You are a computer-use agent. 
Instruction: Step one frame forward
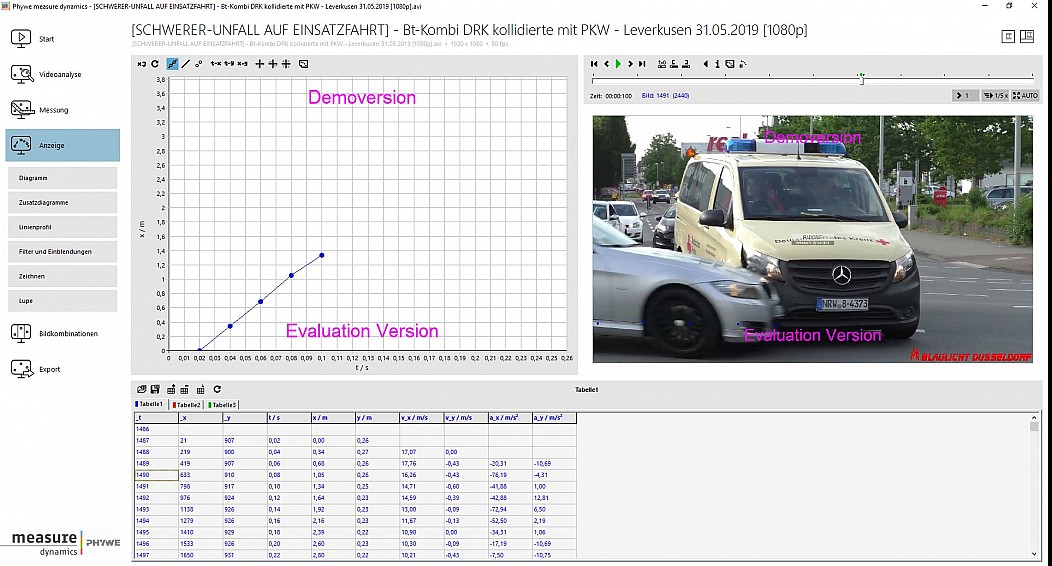pos(630,64)
